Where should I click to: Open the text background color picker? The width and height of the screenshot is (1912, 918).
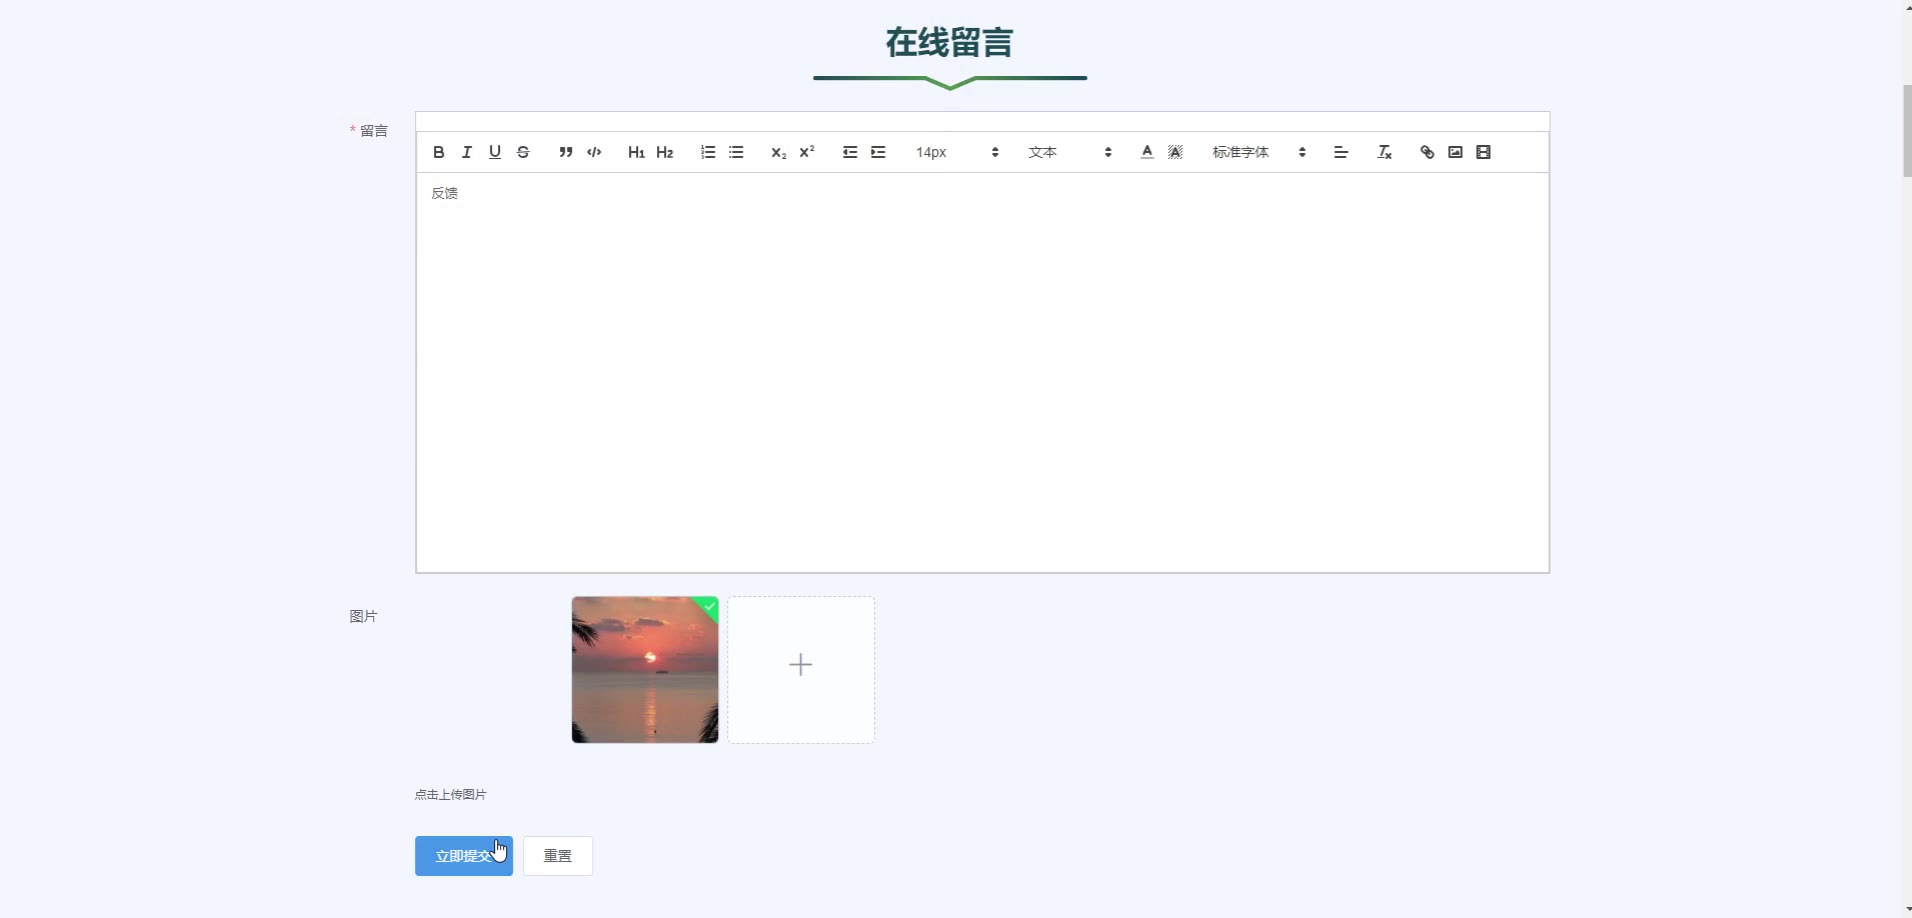pos(1175,152)
